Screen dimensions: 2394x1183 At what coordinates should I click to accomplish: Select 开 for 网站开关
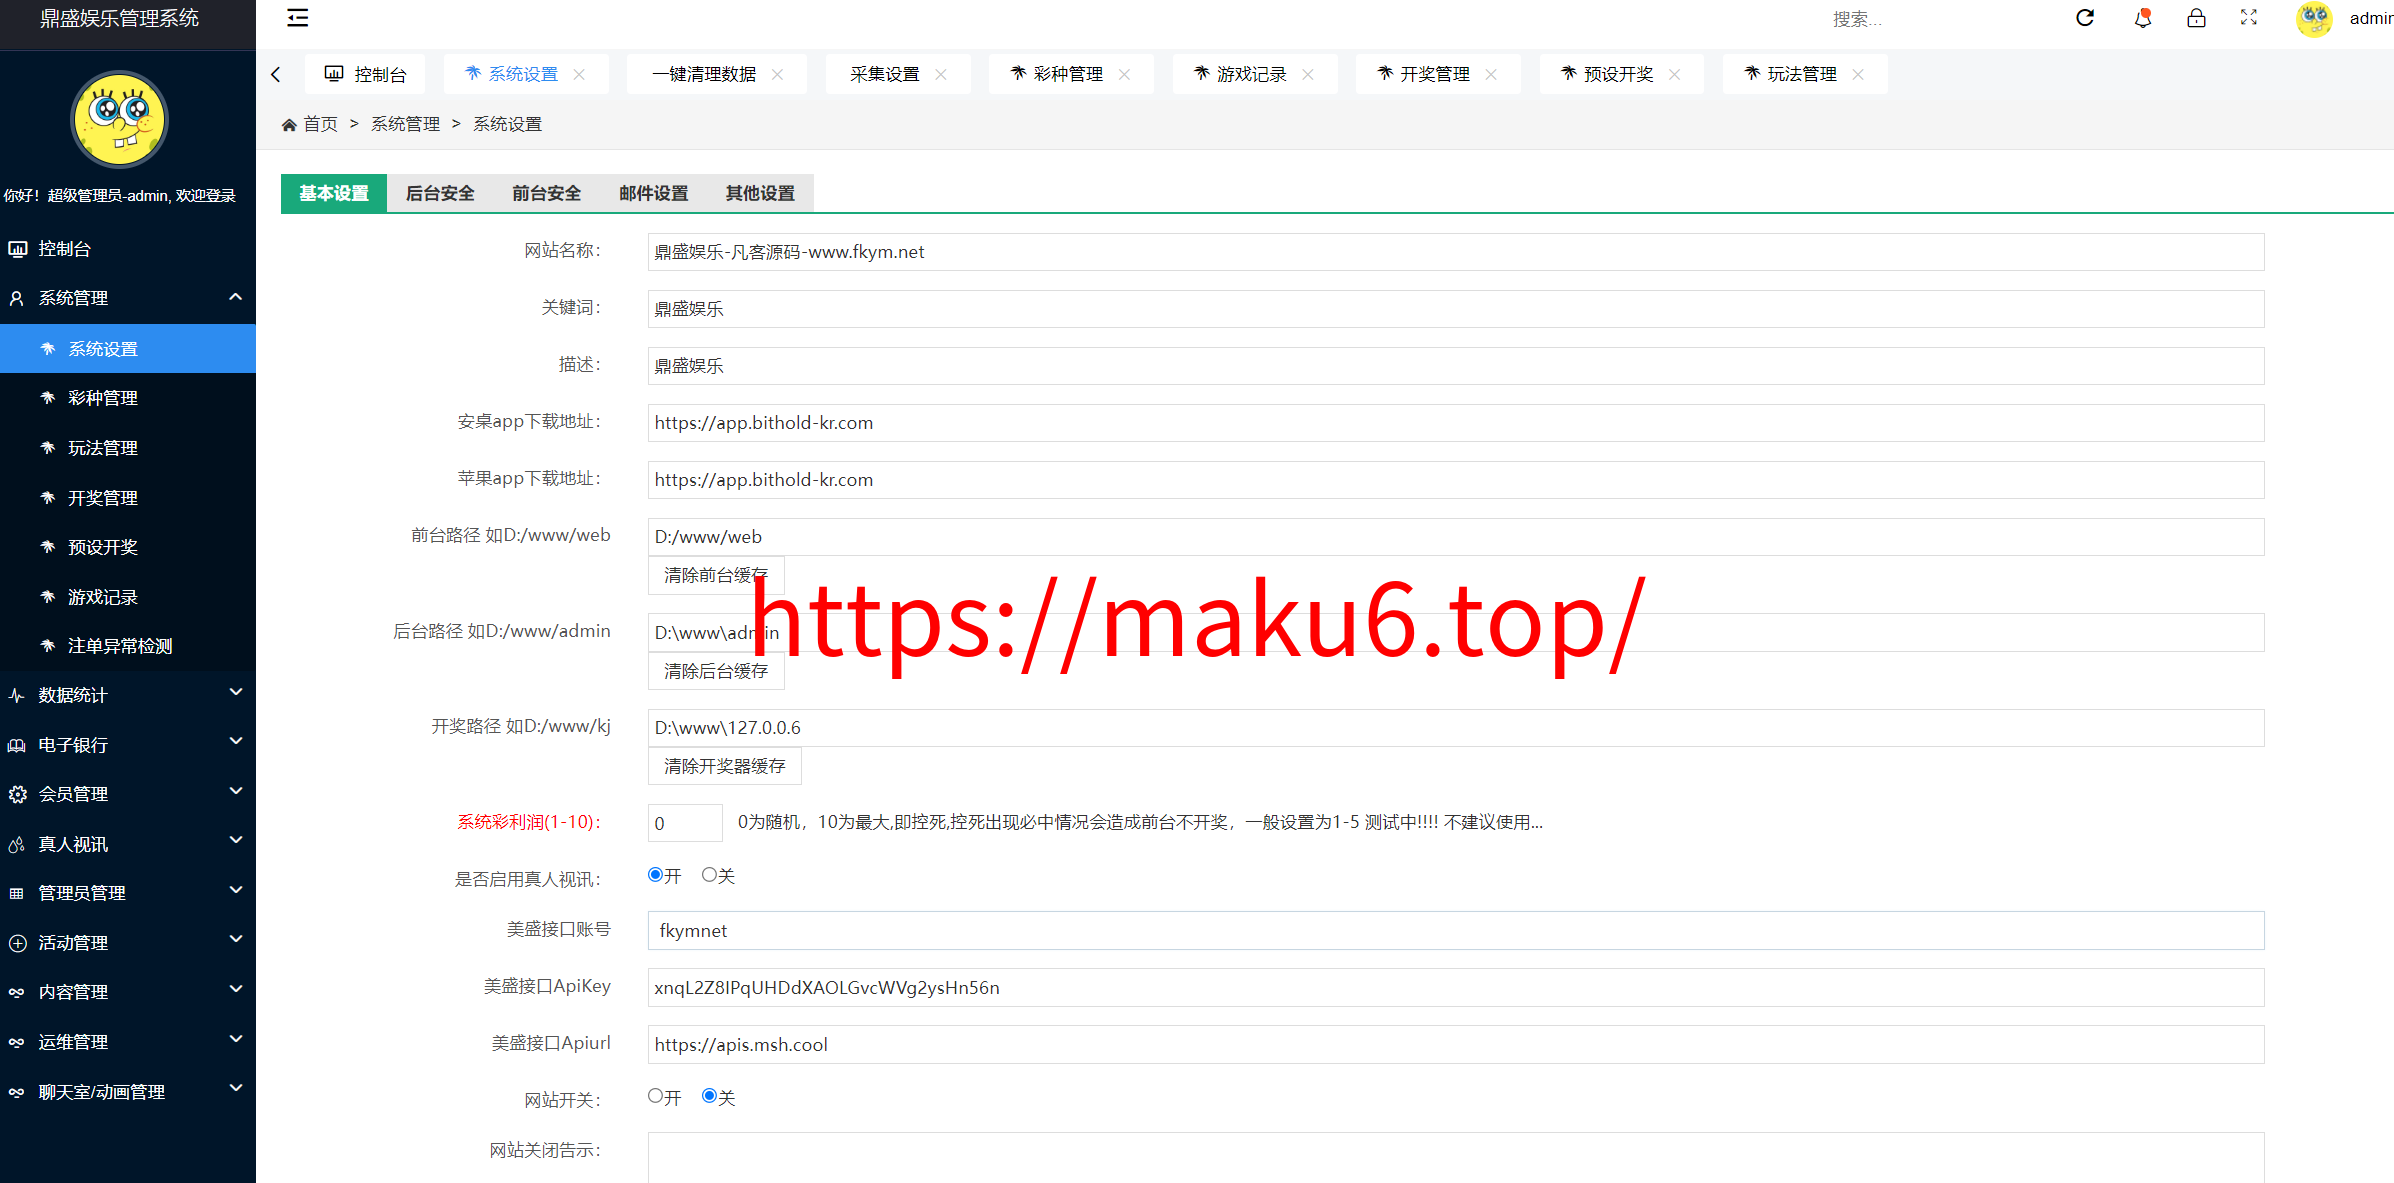pyautogui.click(x=655, y=1096)
